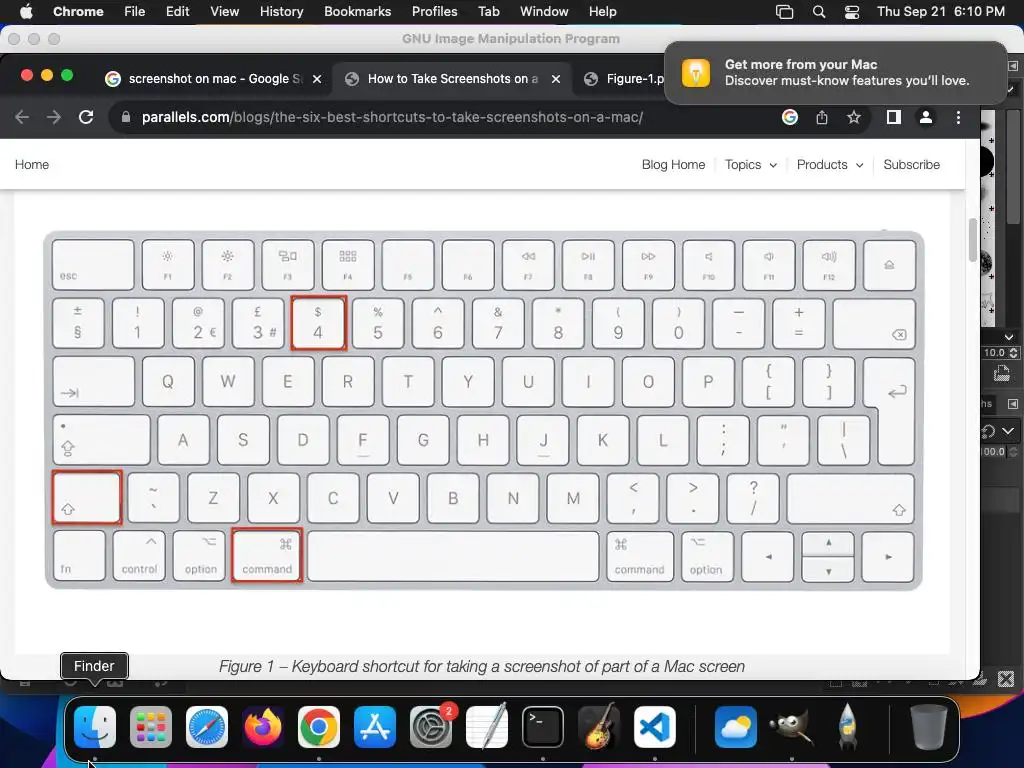1024x768 pixels.
Task: Click GIMP's delete icon at bottom right
Action: (1006, 679)
